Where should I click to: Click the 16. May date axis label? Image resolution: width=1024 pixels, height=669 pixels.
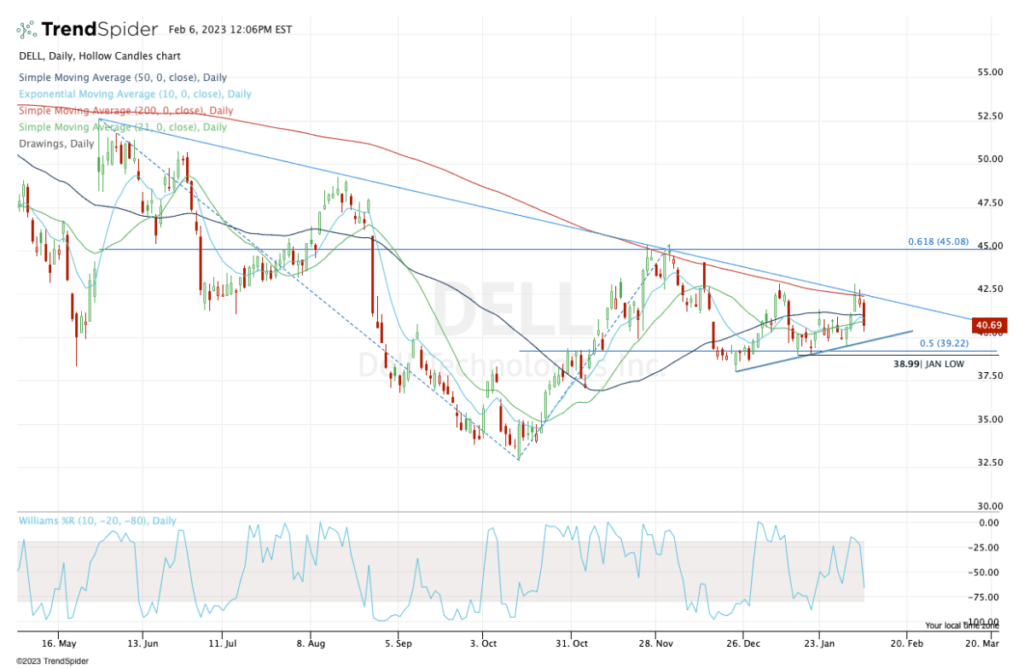tap(59, 644)
